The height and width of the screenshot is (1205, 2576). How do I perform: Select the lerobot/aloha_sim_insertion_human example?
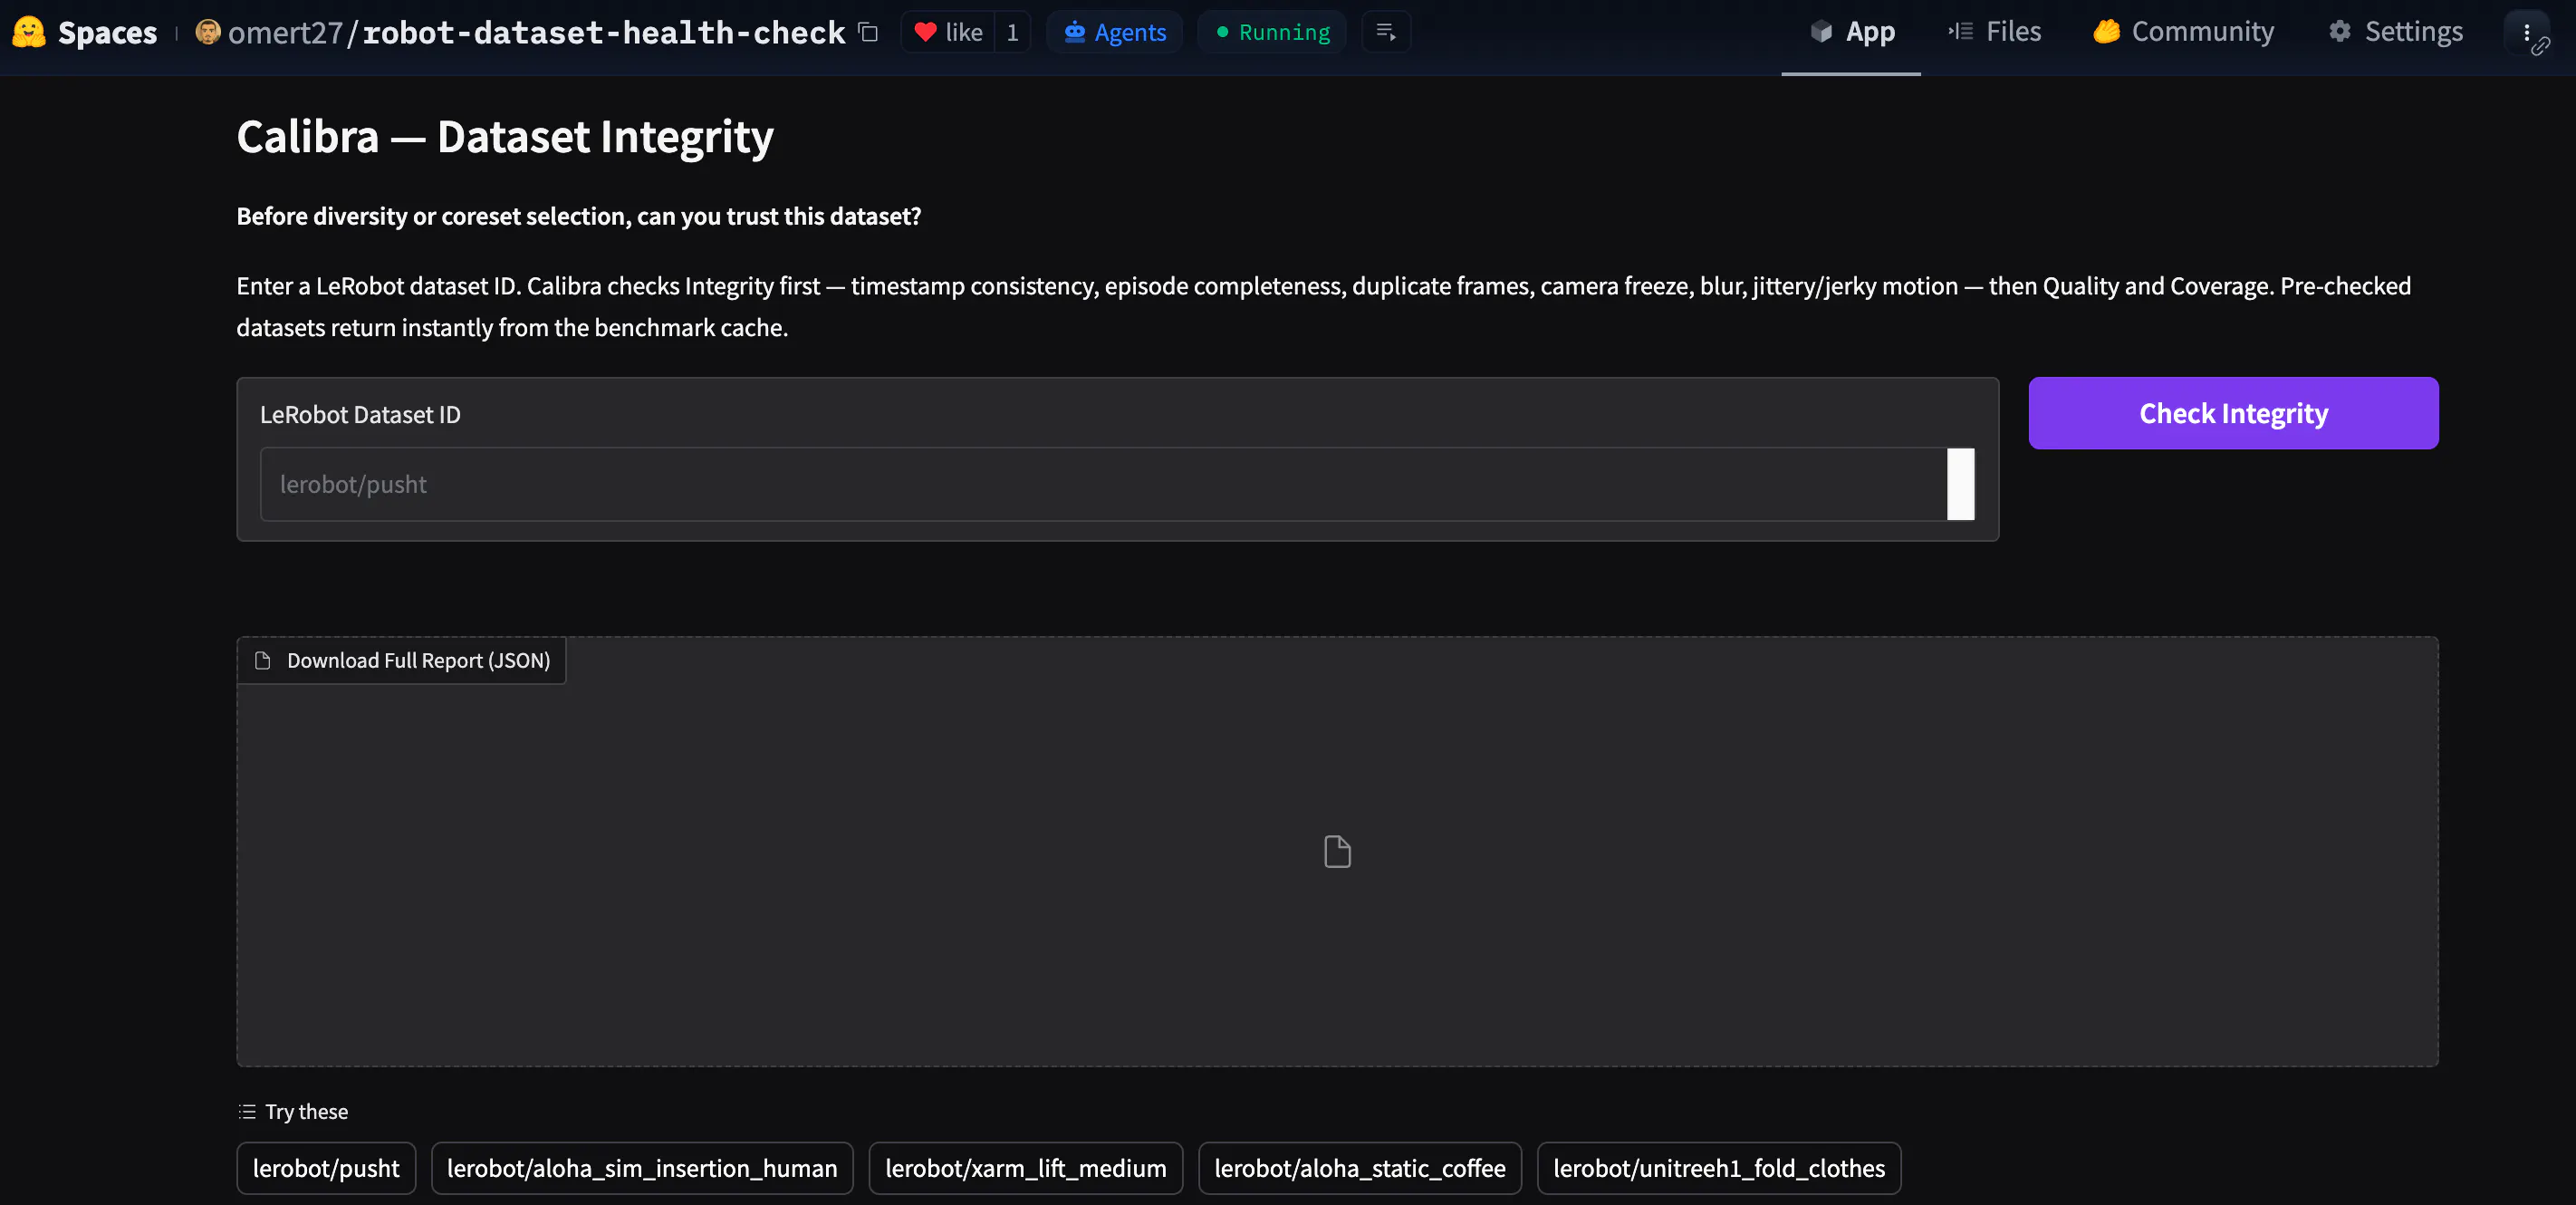click(642, 1168)
